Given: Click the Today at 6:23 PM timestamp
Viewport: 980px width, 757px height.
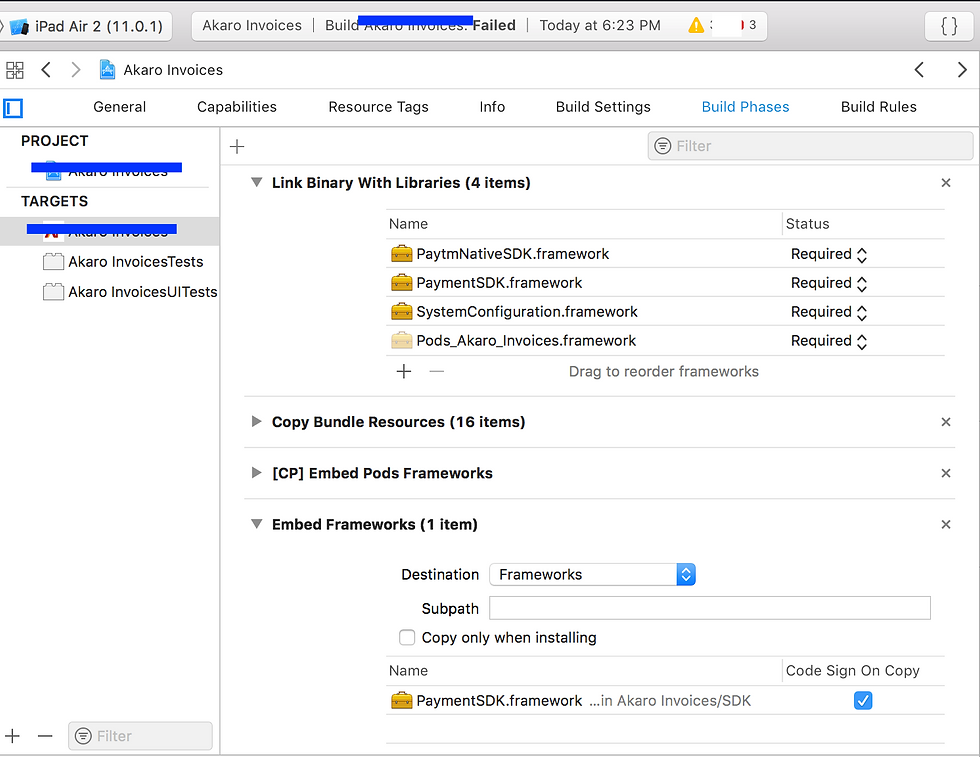Looking at the screenshot, I should (599, 26).
